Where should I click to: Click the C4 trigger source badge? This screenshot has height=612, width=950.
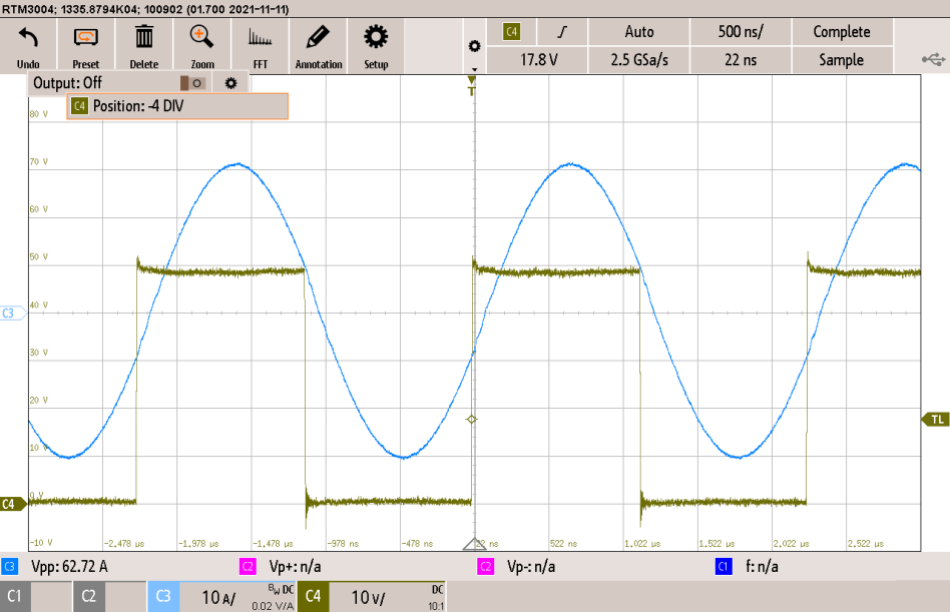coord(511,32)
